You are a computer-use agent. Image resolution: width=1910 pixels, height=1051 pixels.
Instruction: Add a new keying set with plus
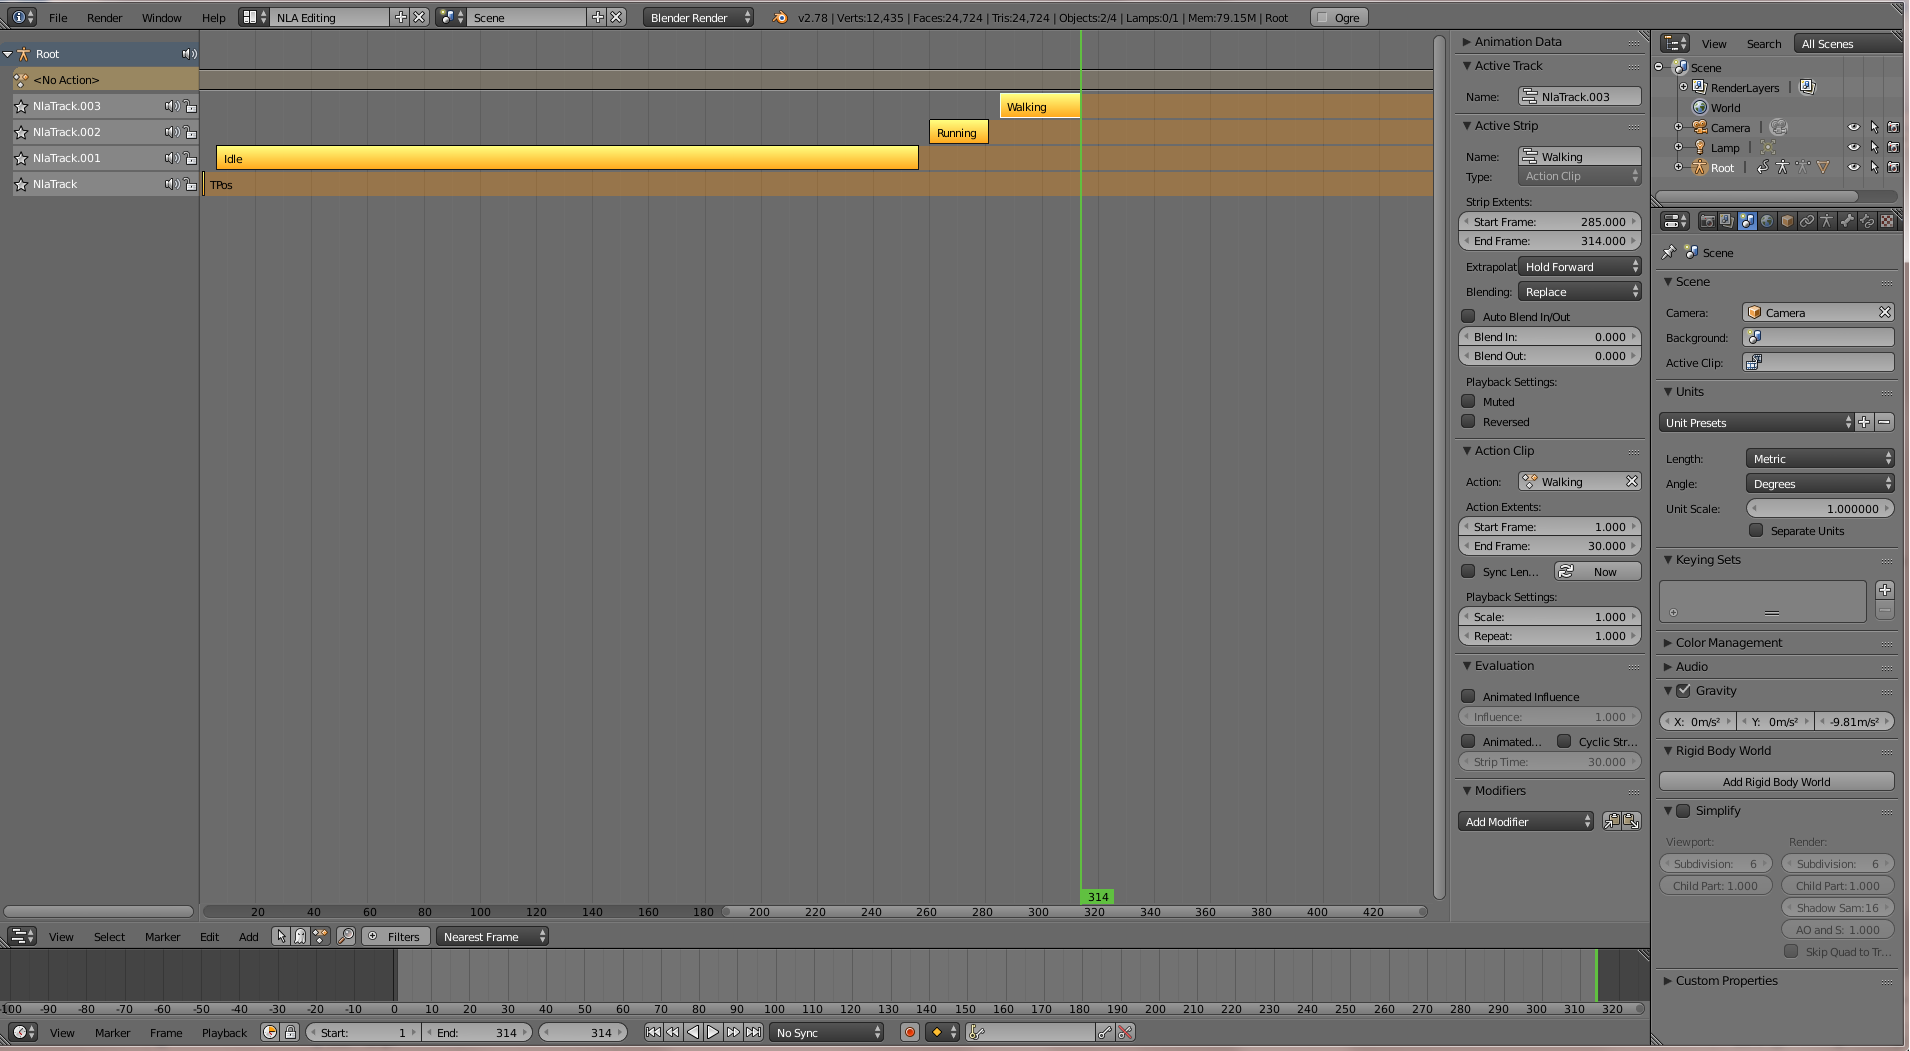1884,590
